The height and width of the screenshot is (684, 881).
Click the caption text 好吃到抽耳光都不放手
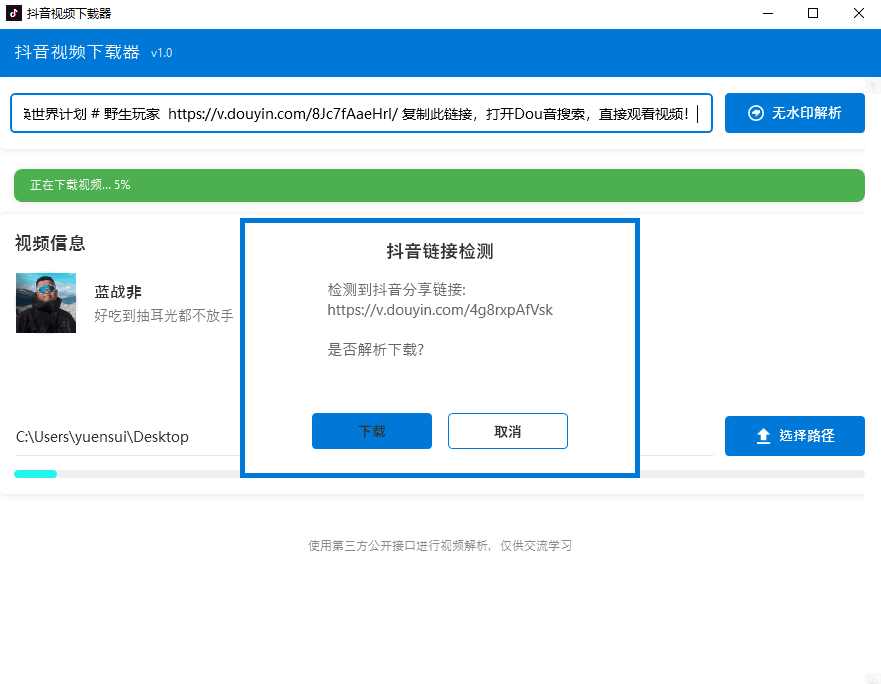point(157,315)
